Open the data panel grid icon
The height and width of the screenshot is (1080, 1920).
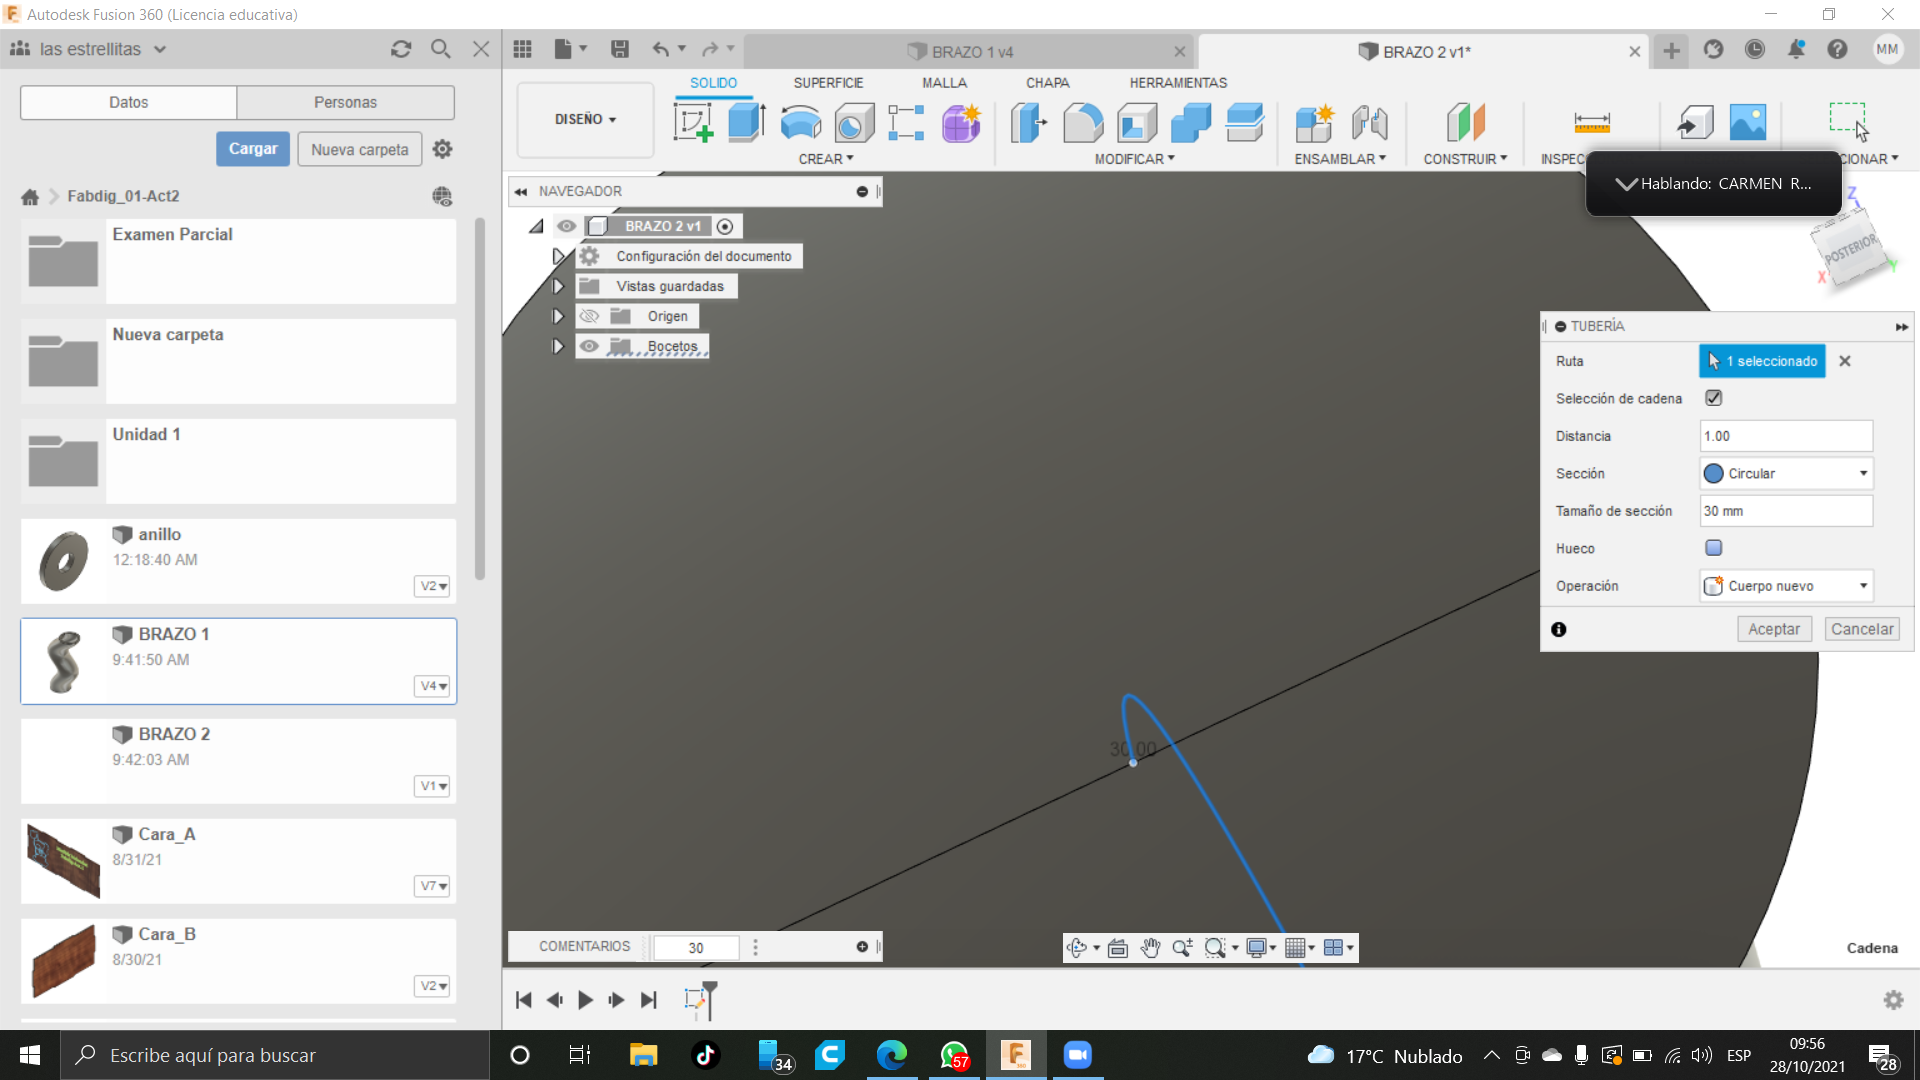coord(522,49)
